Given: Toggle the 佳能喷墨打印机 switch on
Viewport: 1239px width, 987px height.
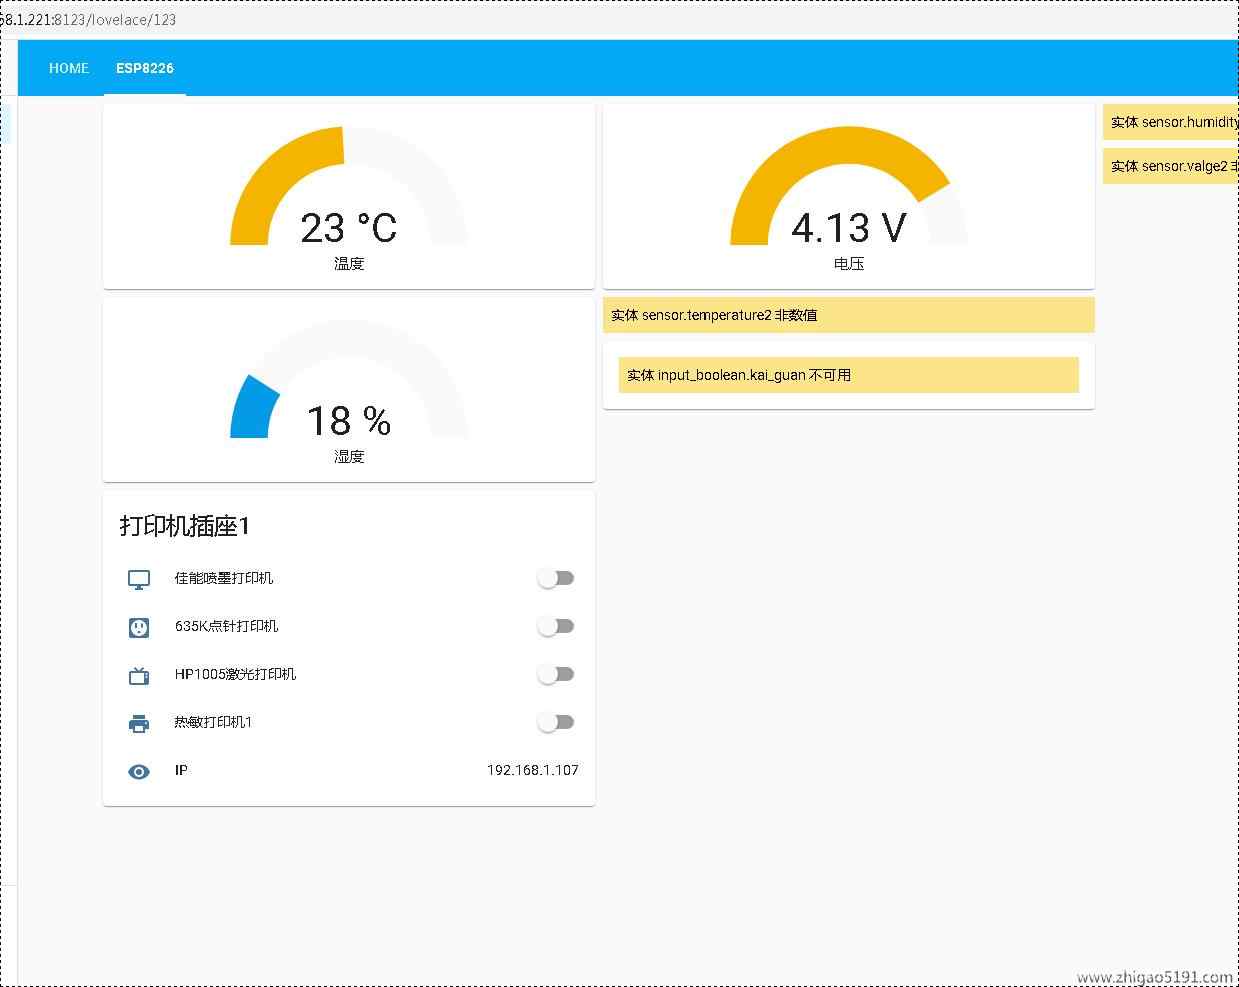Looking at the screenshot, I should (x=555, y=578).
